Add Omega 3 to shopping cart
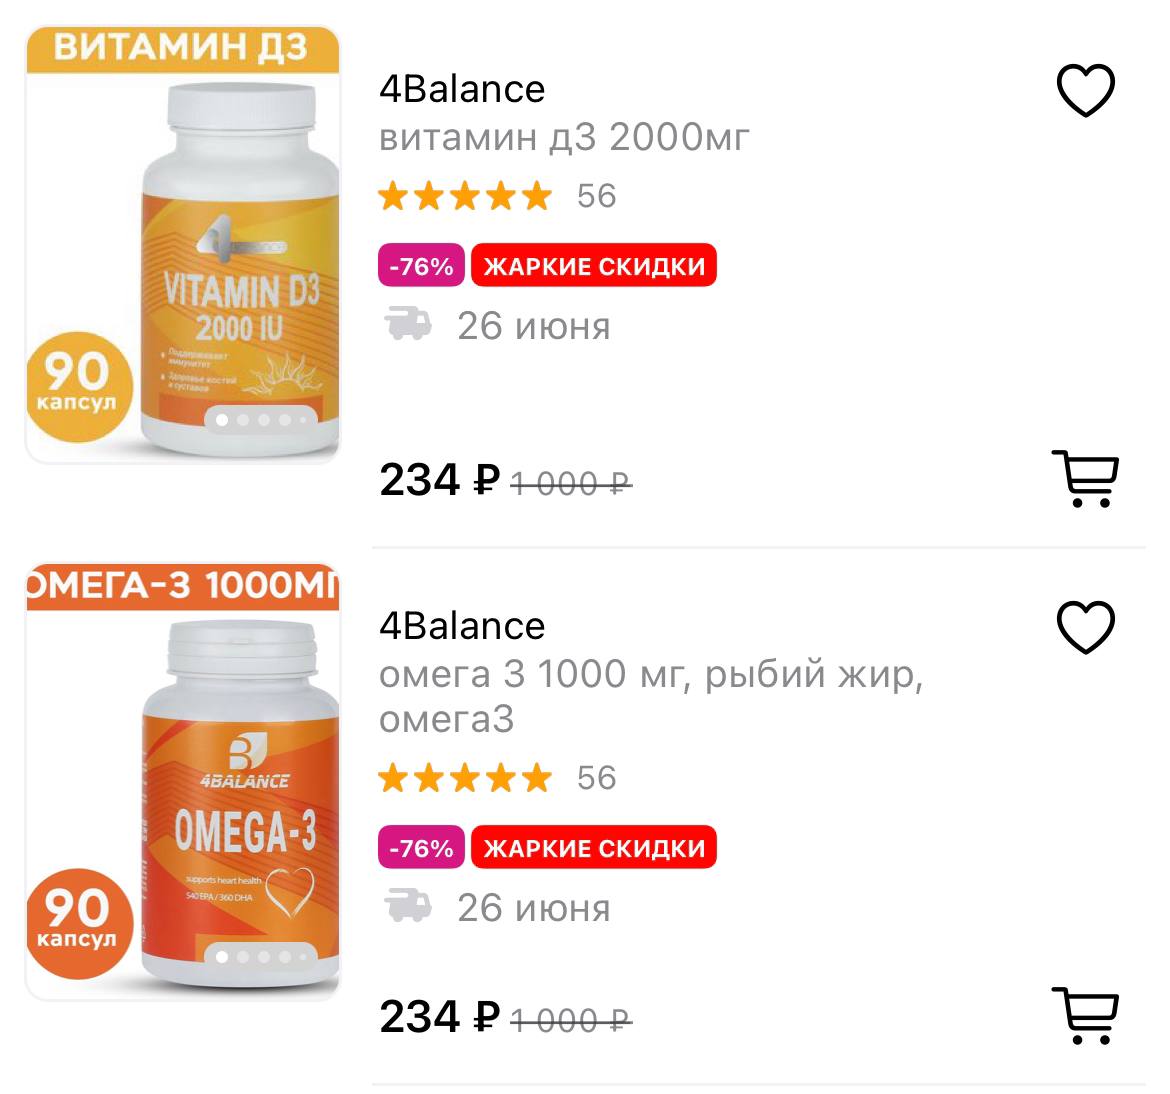This screenshot has width=1170, height=1094. (x=1085, y=1016)
